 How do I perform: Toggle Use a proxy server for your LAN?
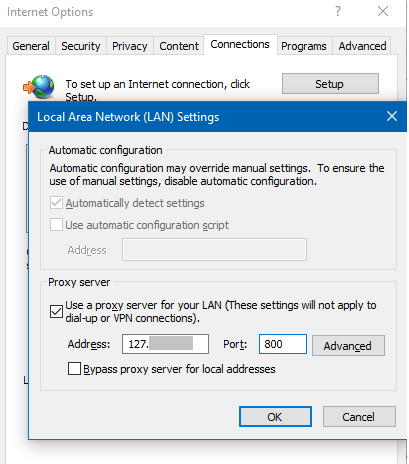point(56,312)
